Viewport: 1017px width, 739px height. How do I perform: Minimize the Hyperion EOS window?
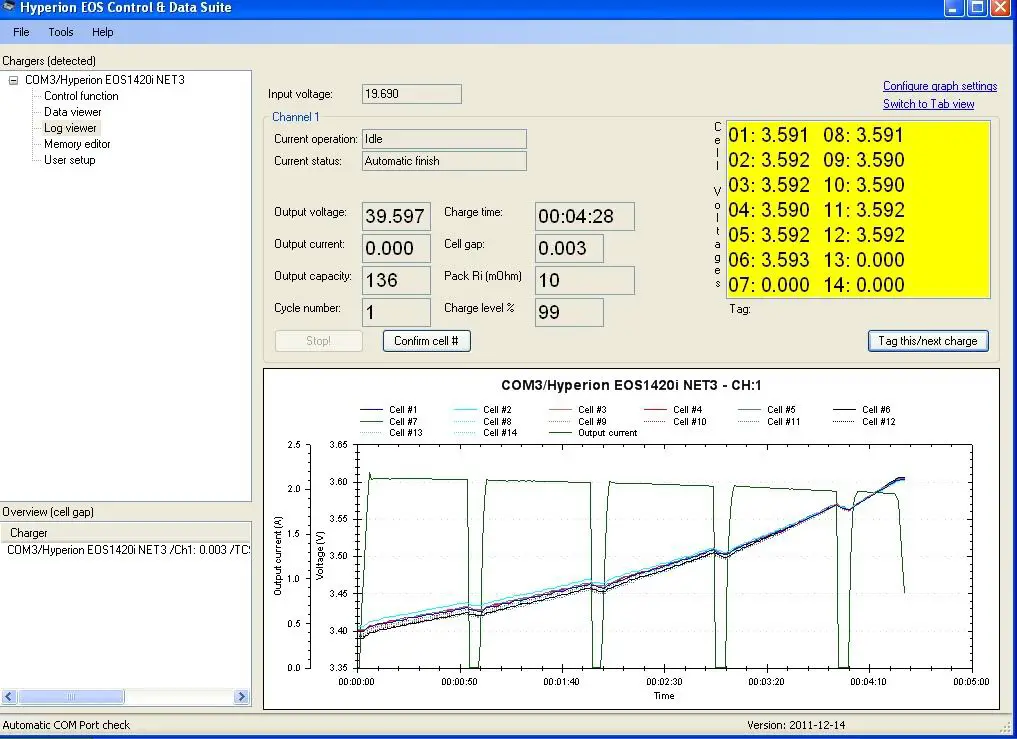pos(953,8)
